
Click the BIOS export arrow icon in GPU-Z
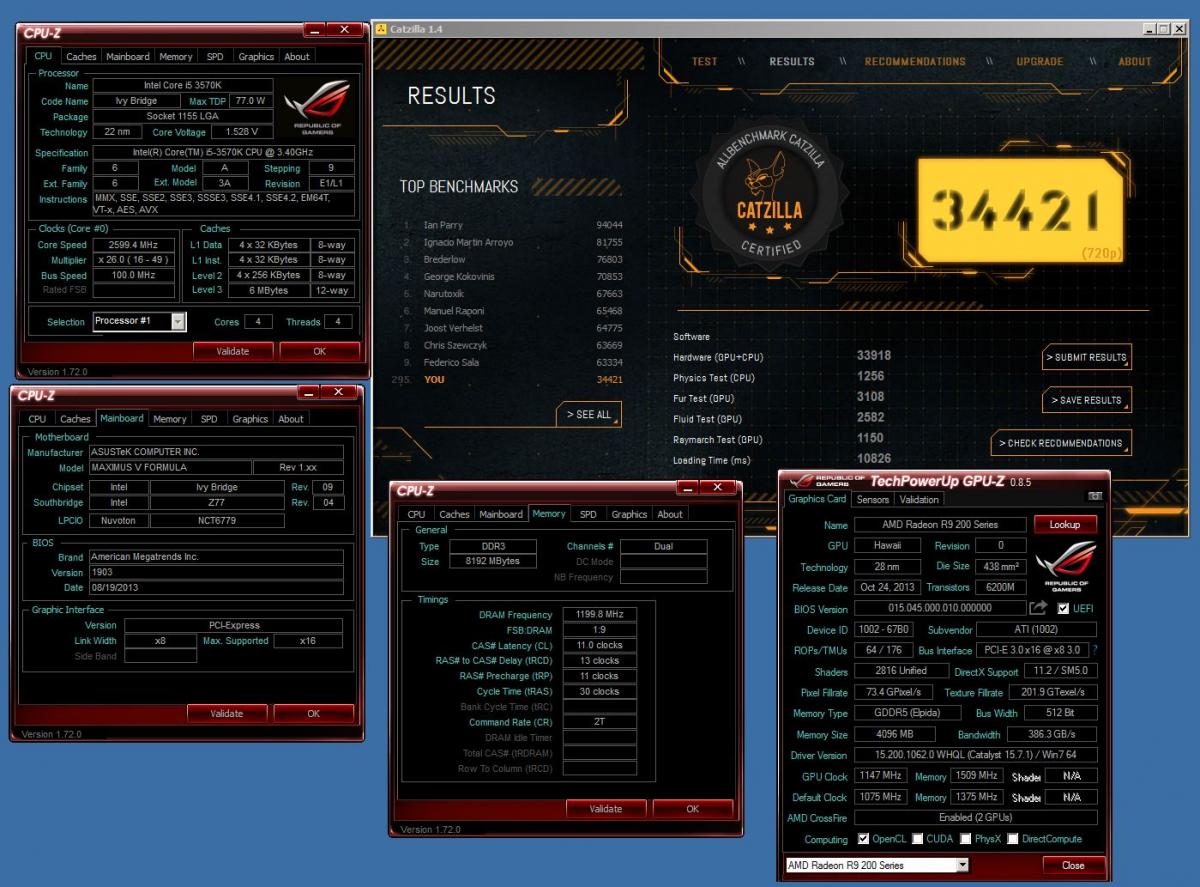tap(1038, 608)
